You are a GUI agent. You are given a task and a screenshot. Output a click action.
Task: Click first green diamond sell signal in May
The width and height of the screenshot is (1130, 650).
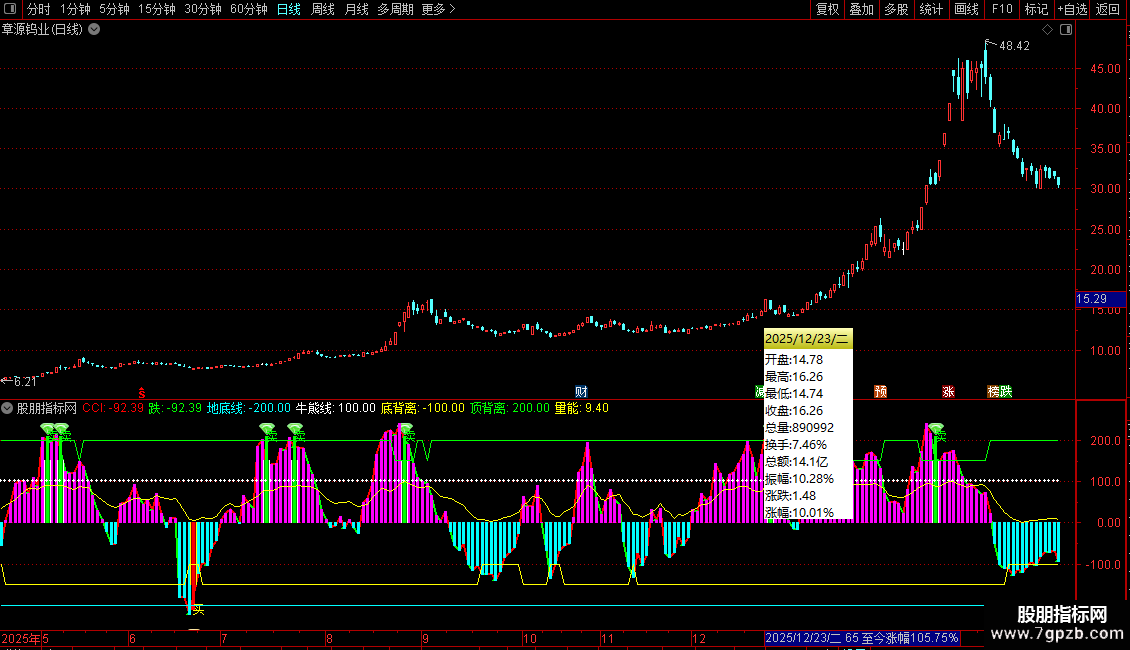pos(48,428)
